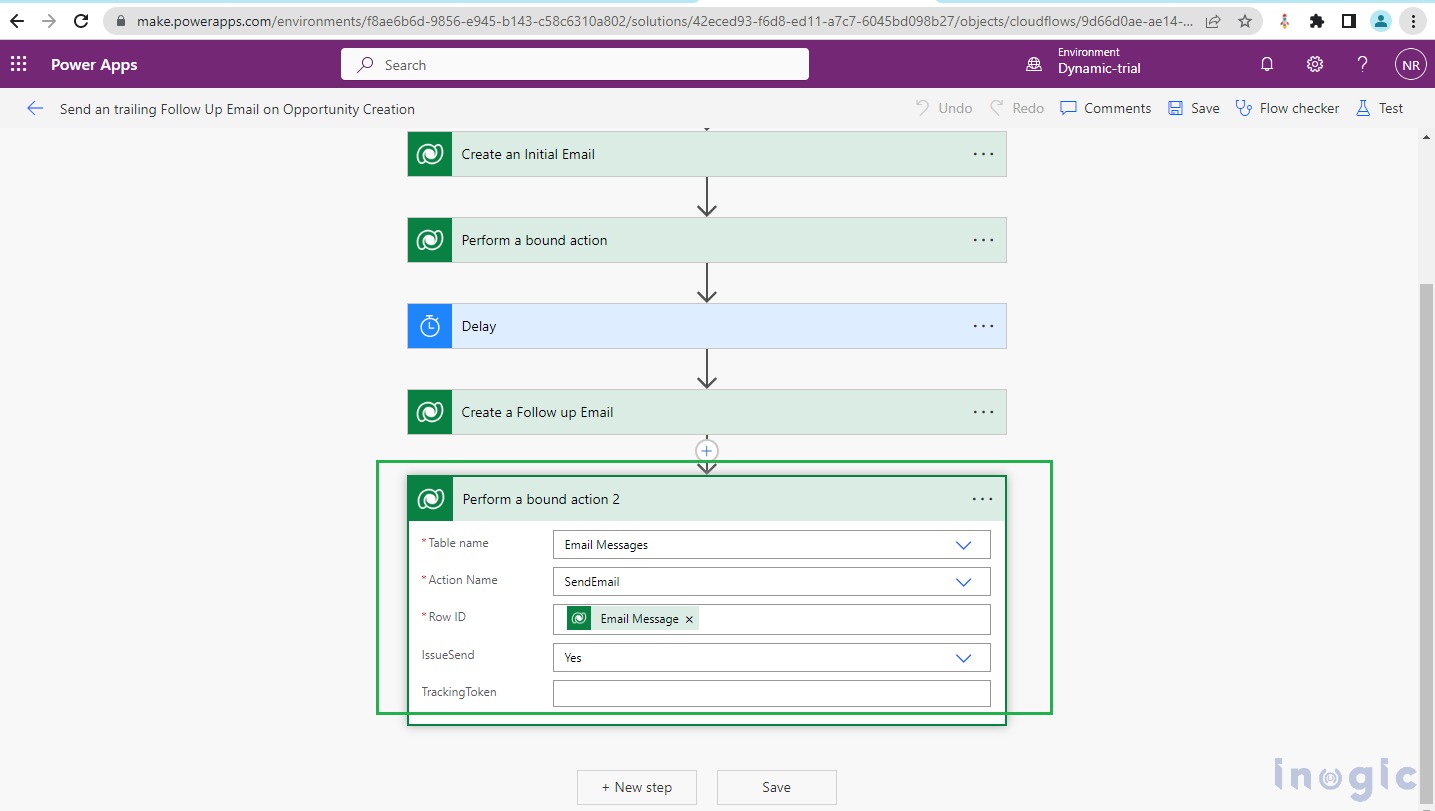The image size is (1435, 811).
Task: Click the New step button
Action: coord(637,787)
